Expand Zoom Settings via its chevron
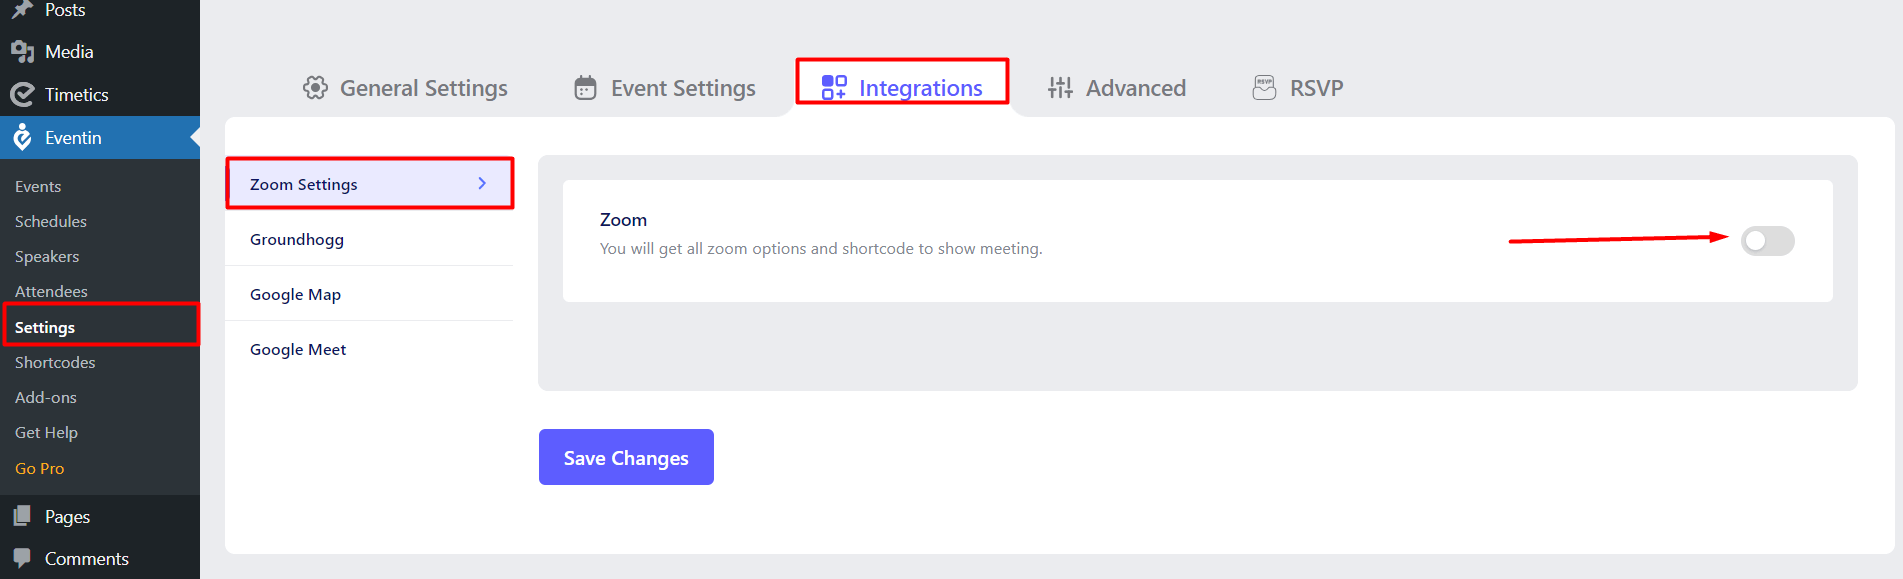 (482, 183)
